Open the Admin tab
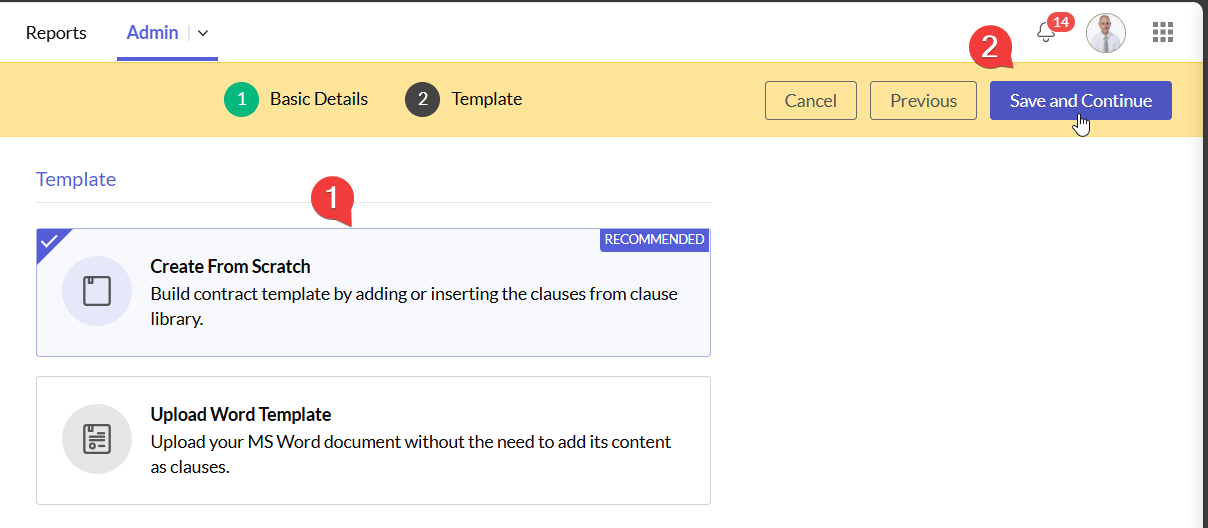Viewport: 1208px width, 528px height. 152,33
